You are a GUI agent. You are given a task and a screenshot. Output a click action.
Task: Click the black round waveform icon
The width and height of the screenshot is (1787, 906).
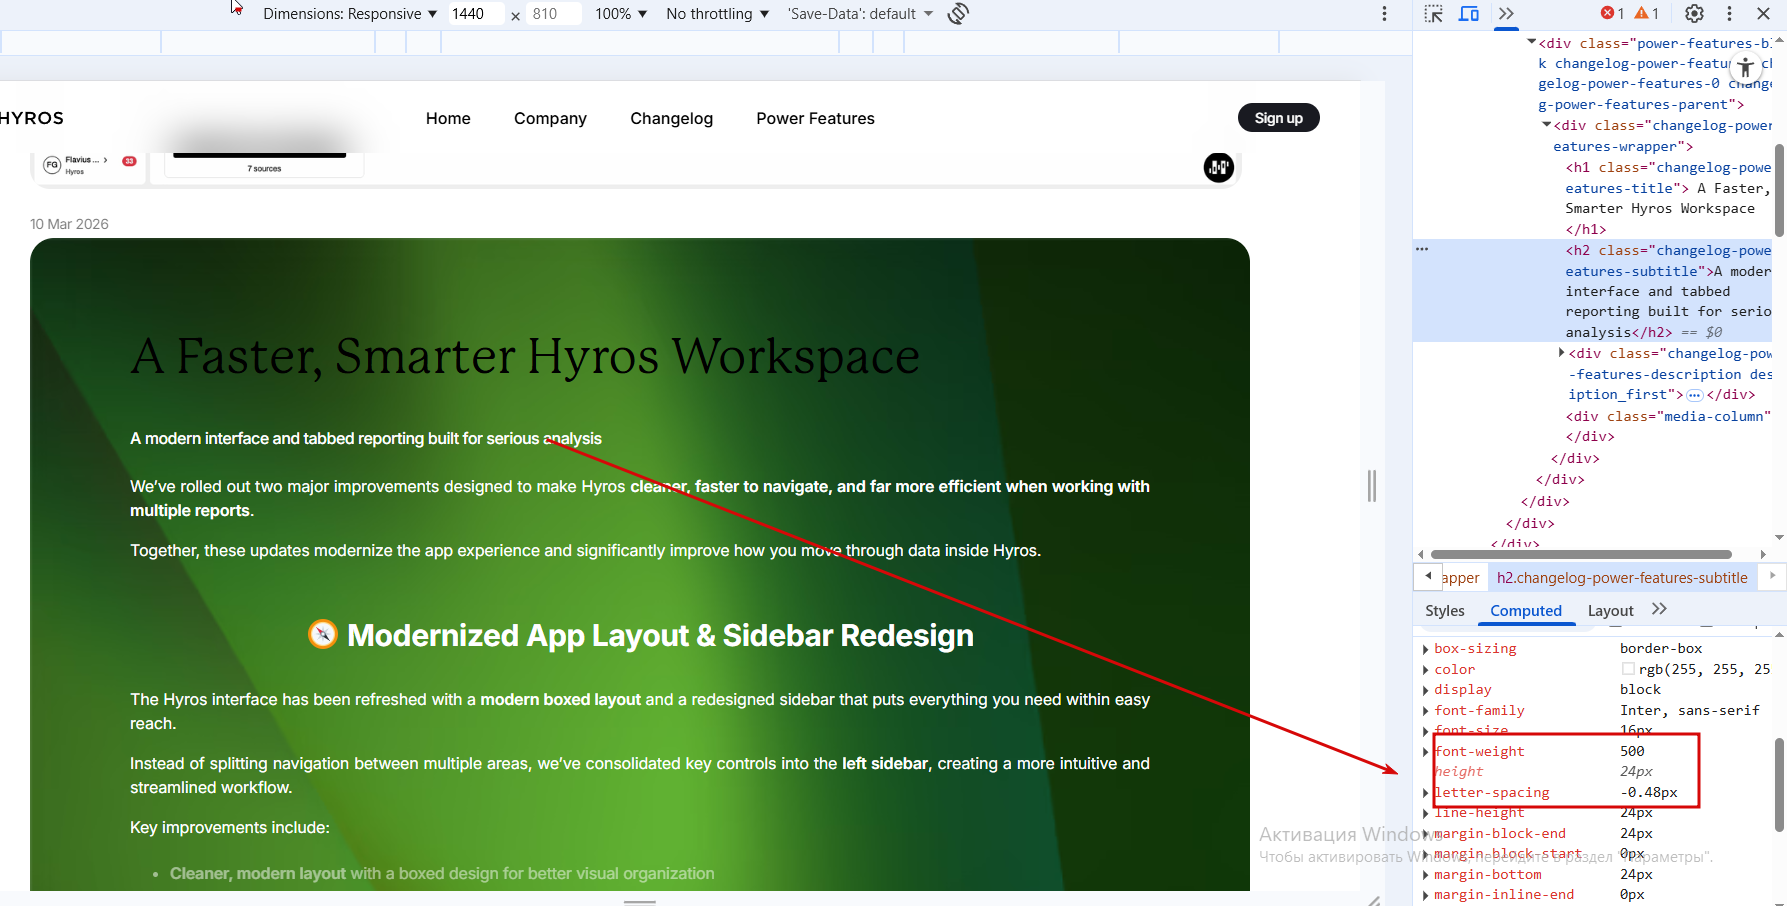(x=1218, y=167)
